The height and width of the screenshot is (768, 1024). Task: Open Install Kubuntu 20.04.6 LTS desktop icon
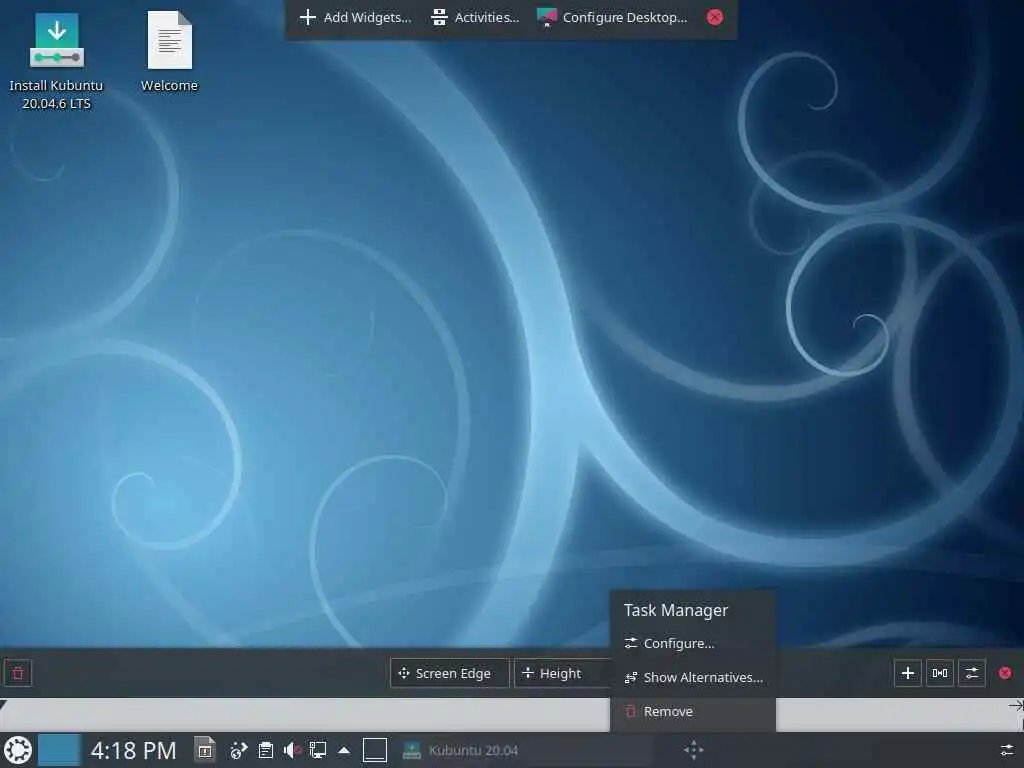click(x=56, y=60)
